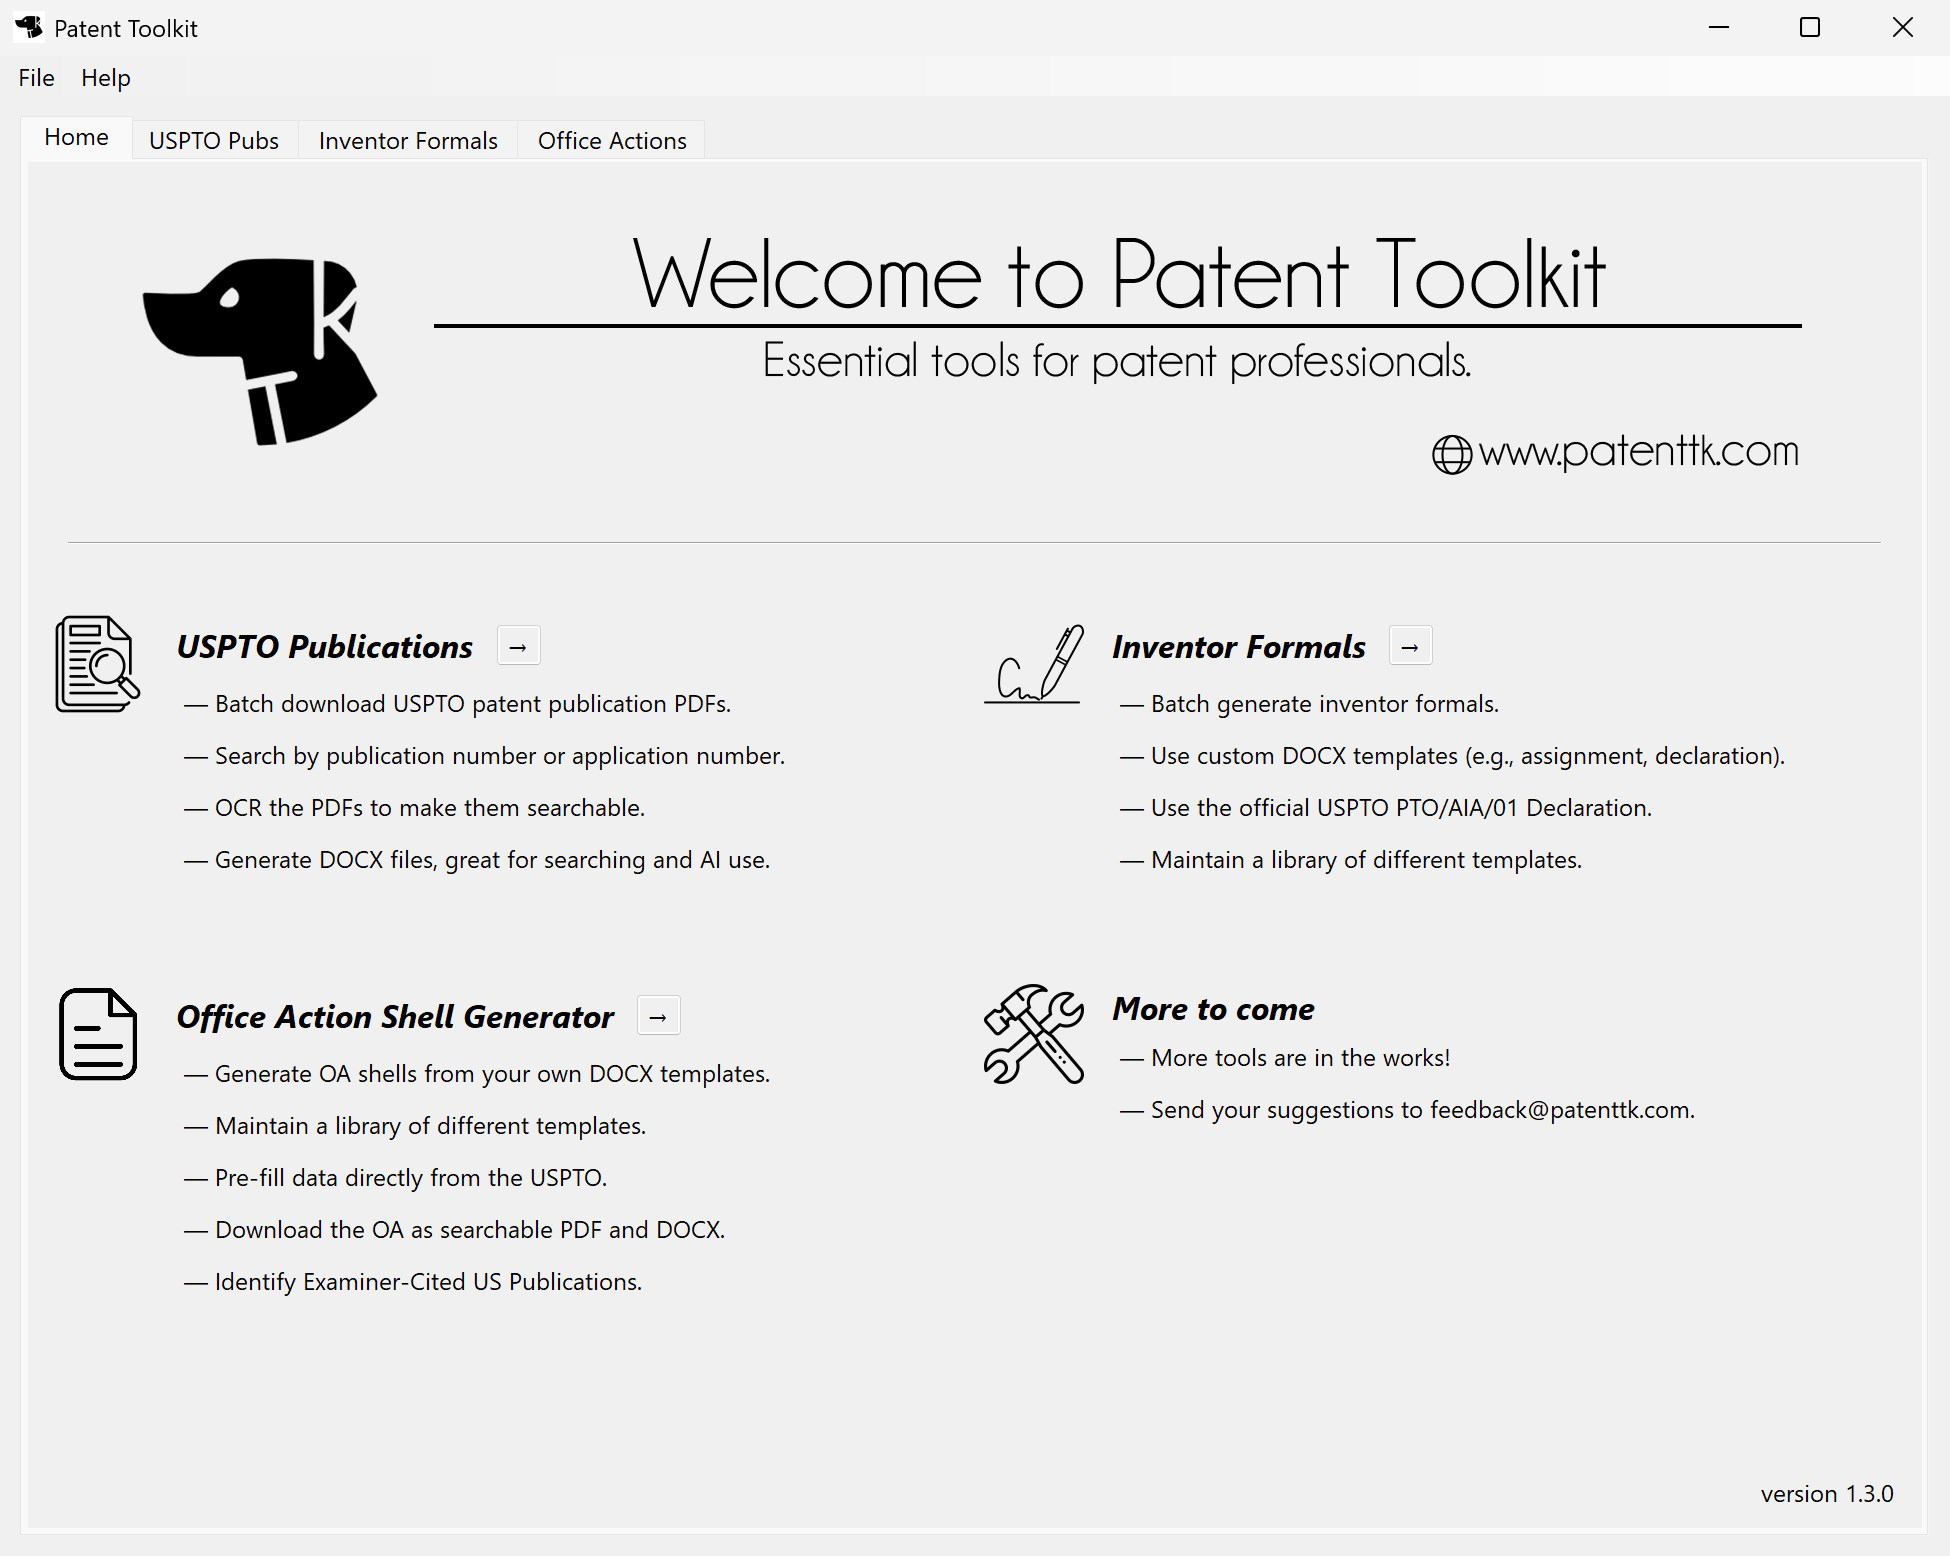Switch to the USPTO Pubs tab
The width and height of the screenshot is (1950, 1556).
pos(212,140)
